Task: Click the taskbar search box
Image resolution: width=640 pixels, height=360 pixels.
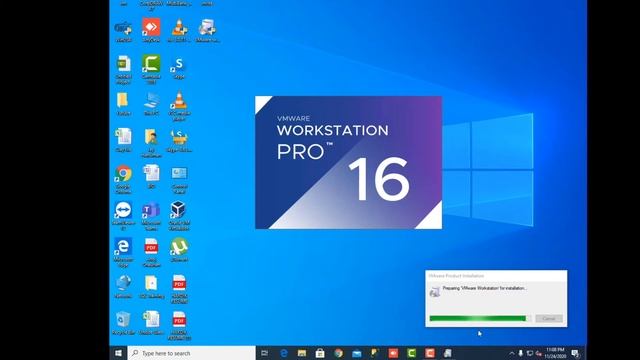Action: point(191,353)
